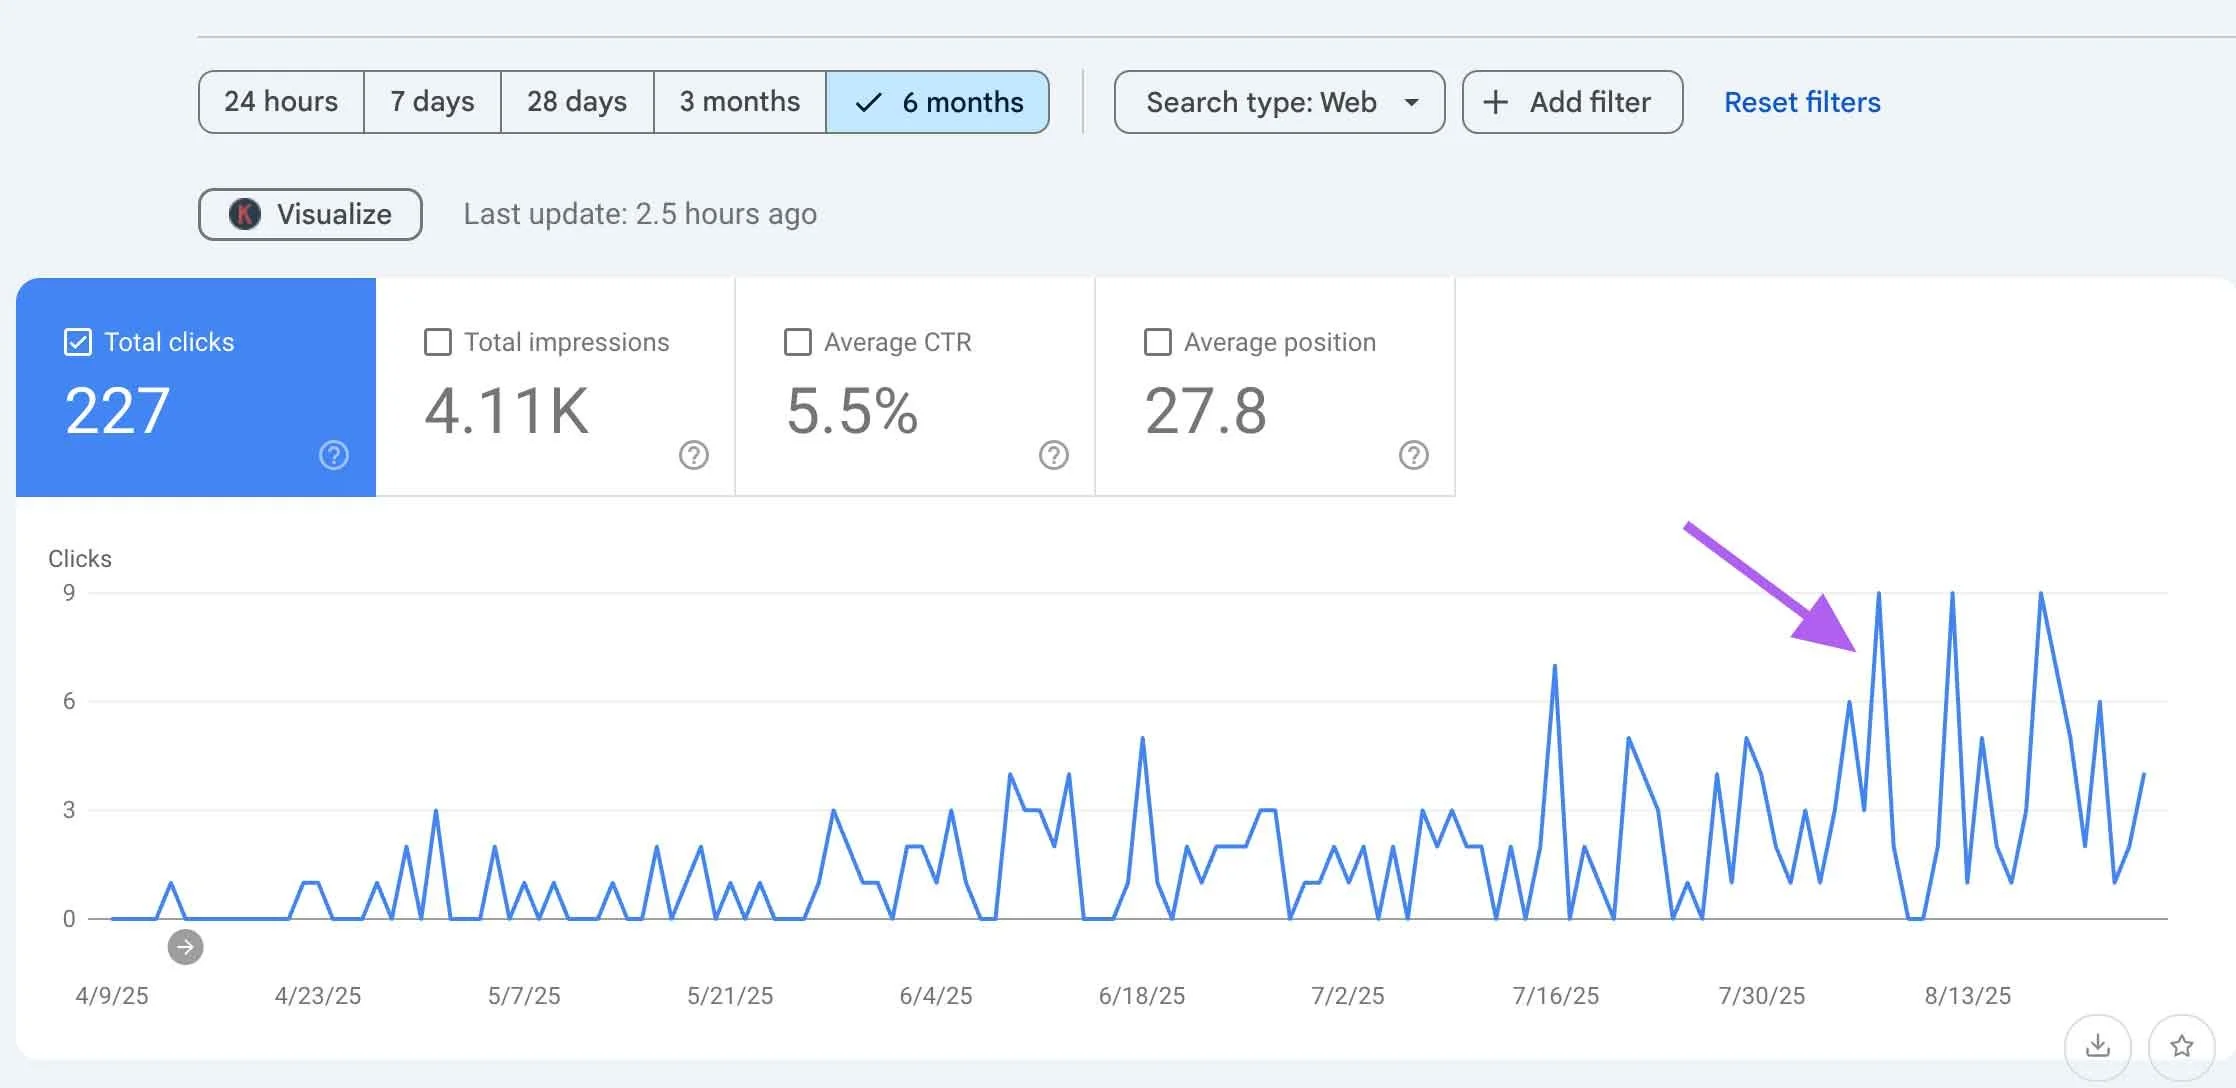The image size is (2236, 1088).
Task: Select the 7 days range
Action: pyautogui.click(x=432, y=102)
